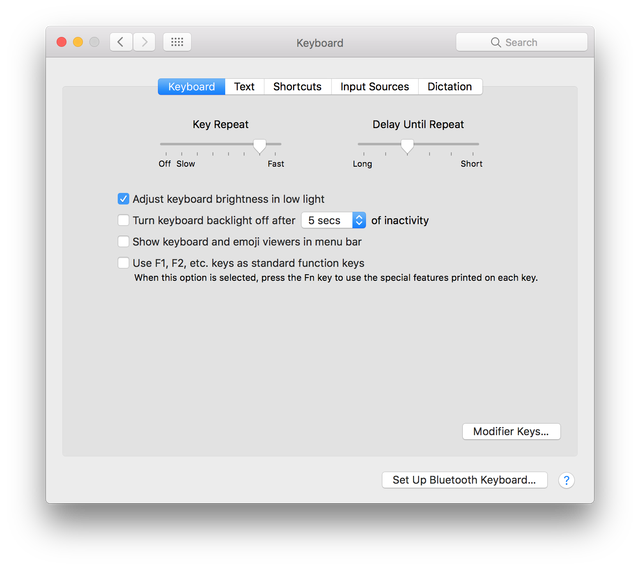
Task: Click the Short label under Delay Until Repeat
Action: click(x=471, y=164)
